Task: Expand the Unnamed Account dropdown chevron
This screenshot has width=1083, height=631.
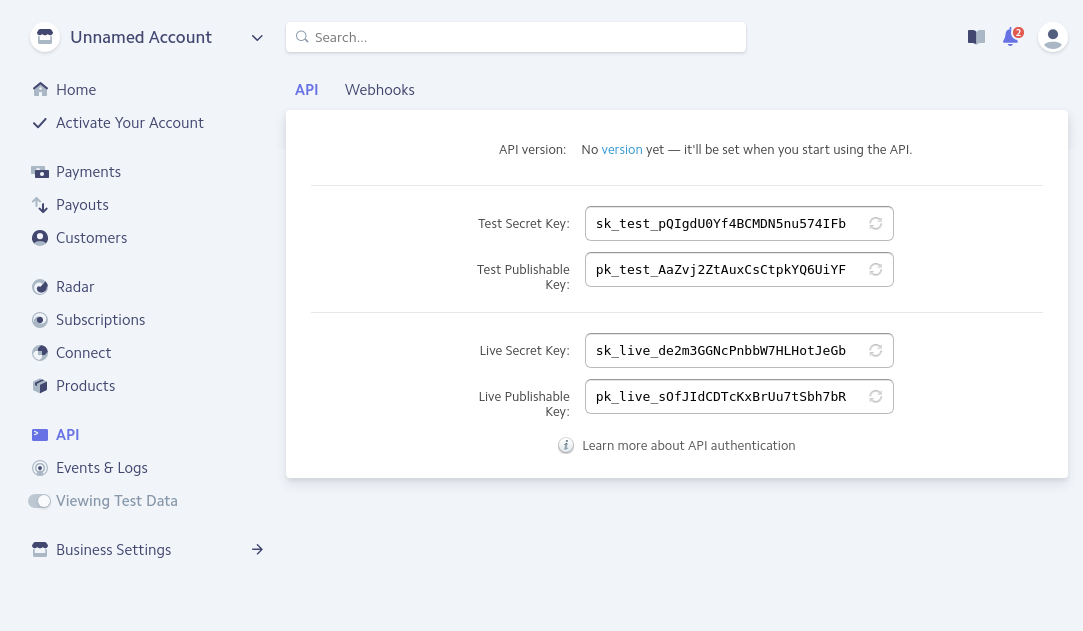Action: tap(257, 38)
